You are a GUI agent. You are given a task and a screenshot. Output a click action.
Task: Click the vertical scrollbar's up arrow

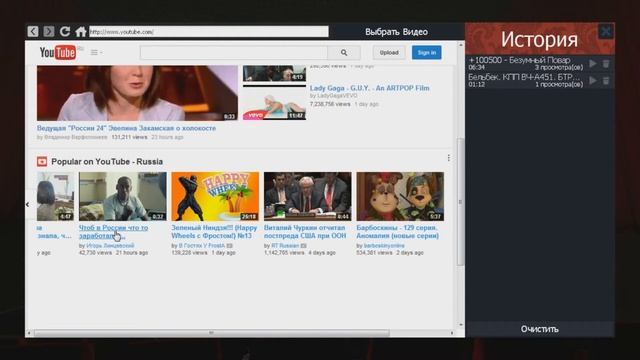(460, 45)
